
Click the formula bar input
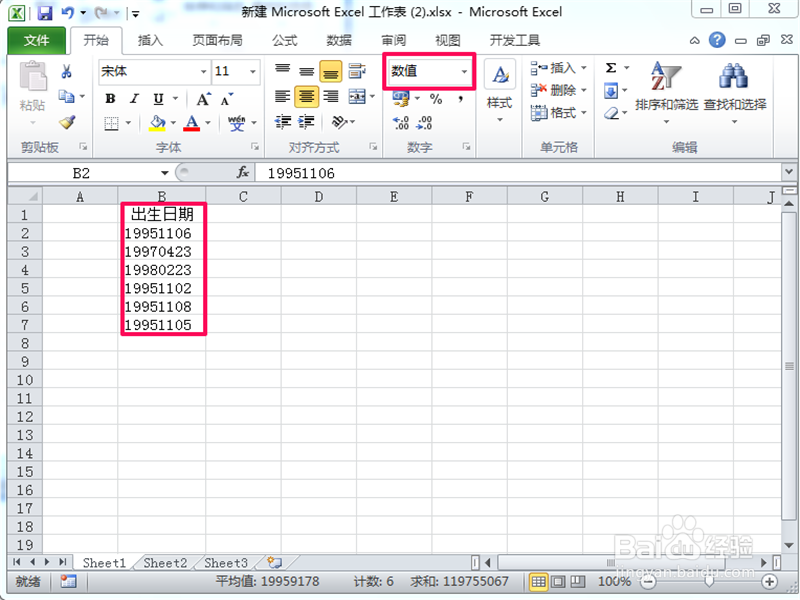click(x=518, y=173)
